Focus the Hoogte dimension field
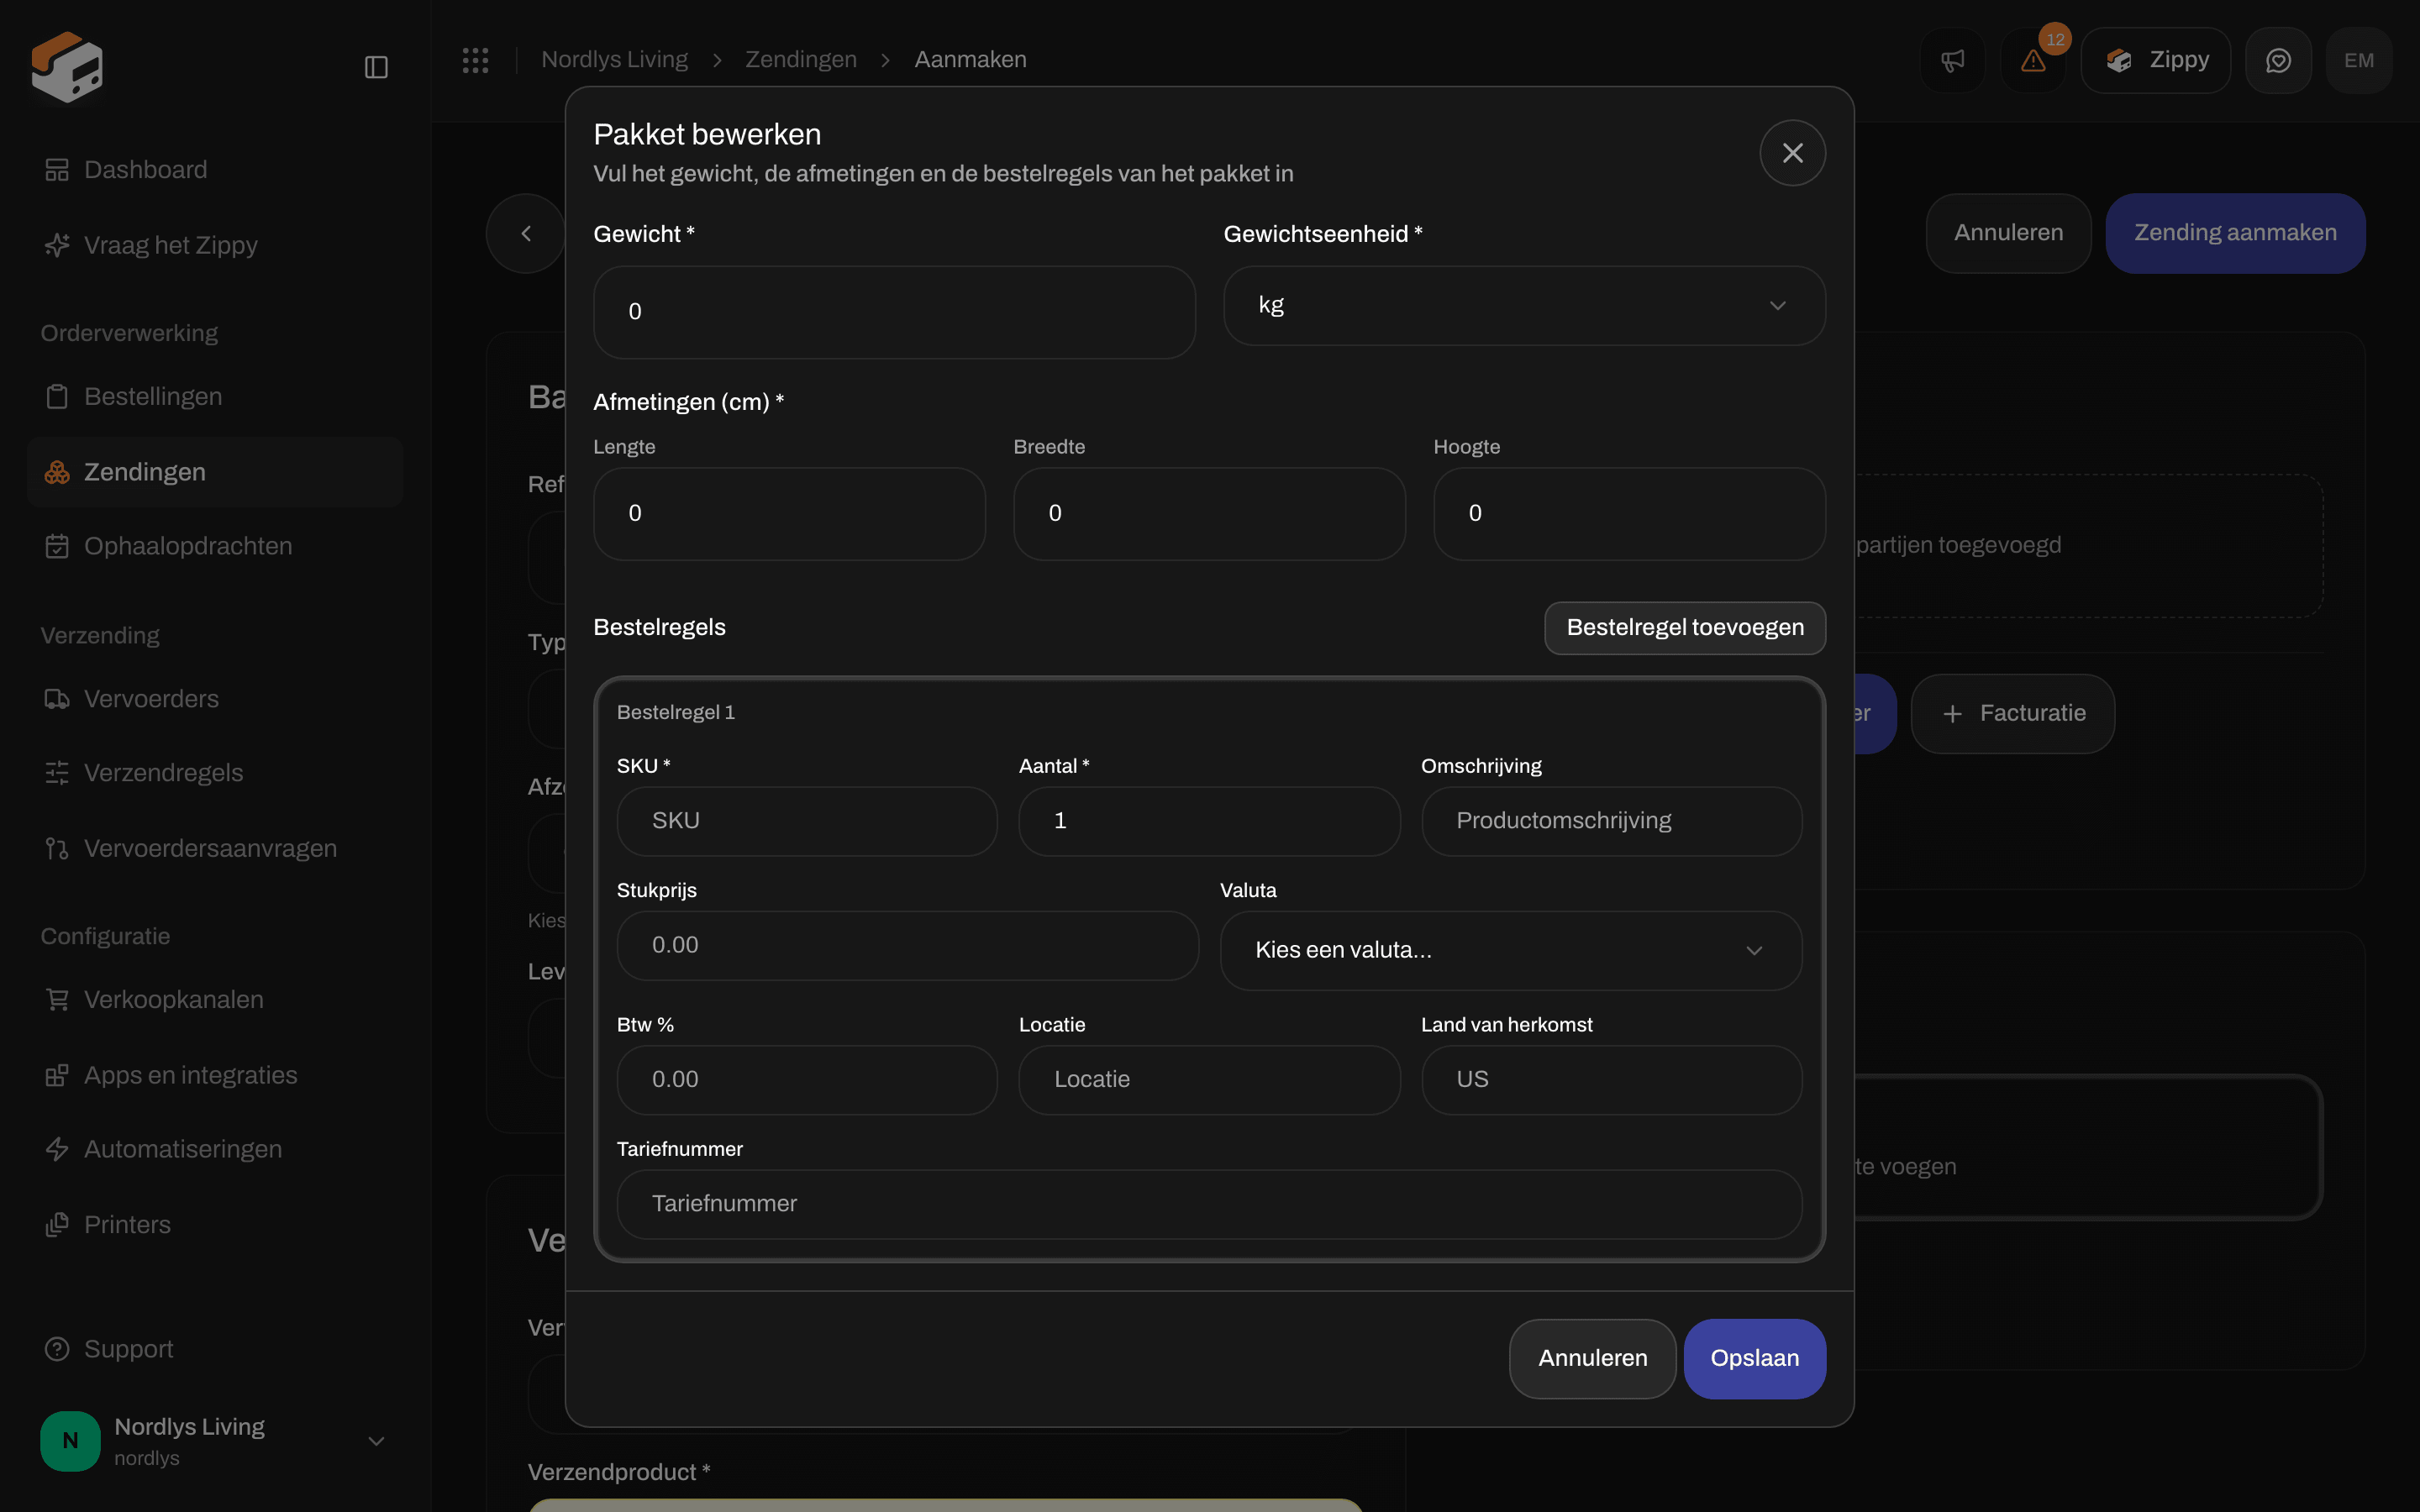Viewport: 2420px width, 1512px height. [1629, 514]
